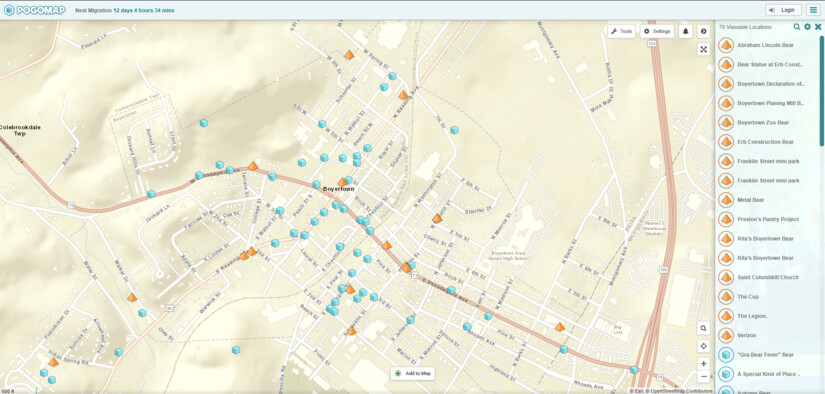
Task: Click the Login button
Action: pyautogui.click(x=783, y=10)
